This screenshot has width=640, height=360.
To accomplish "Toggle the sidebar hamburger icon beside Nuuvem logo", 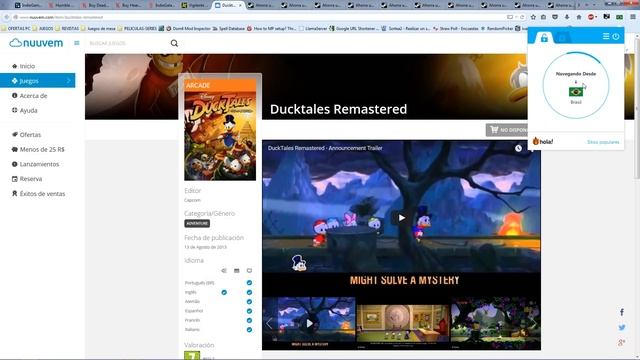I will (77, 43).
